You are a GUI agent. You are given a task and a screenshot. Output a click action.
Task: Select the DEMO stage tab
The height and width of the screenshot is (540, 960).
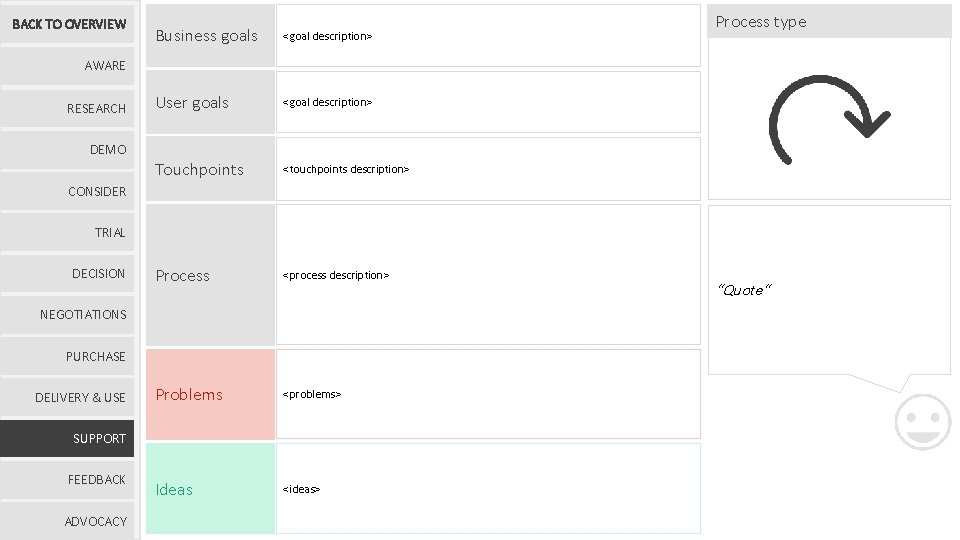[x=68, y=150]
